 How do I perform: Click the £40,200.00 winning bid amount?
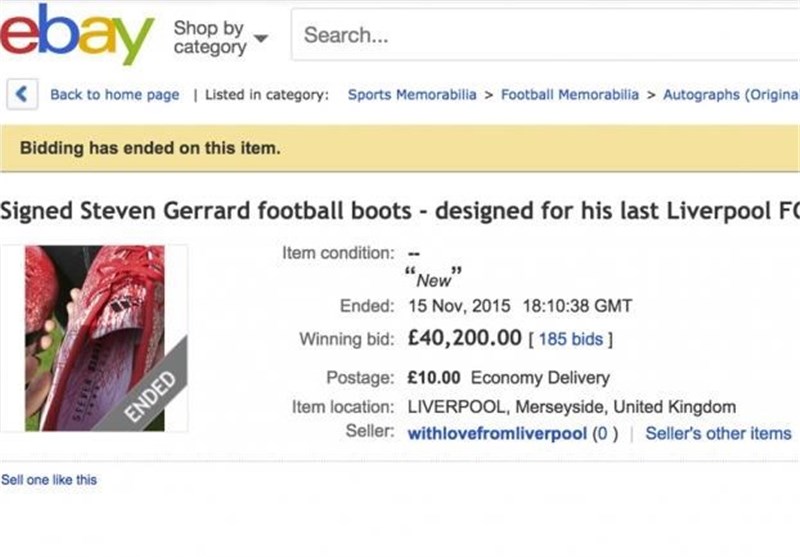(x=464, y=339)
